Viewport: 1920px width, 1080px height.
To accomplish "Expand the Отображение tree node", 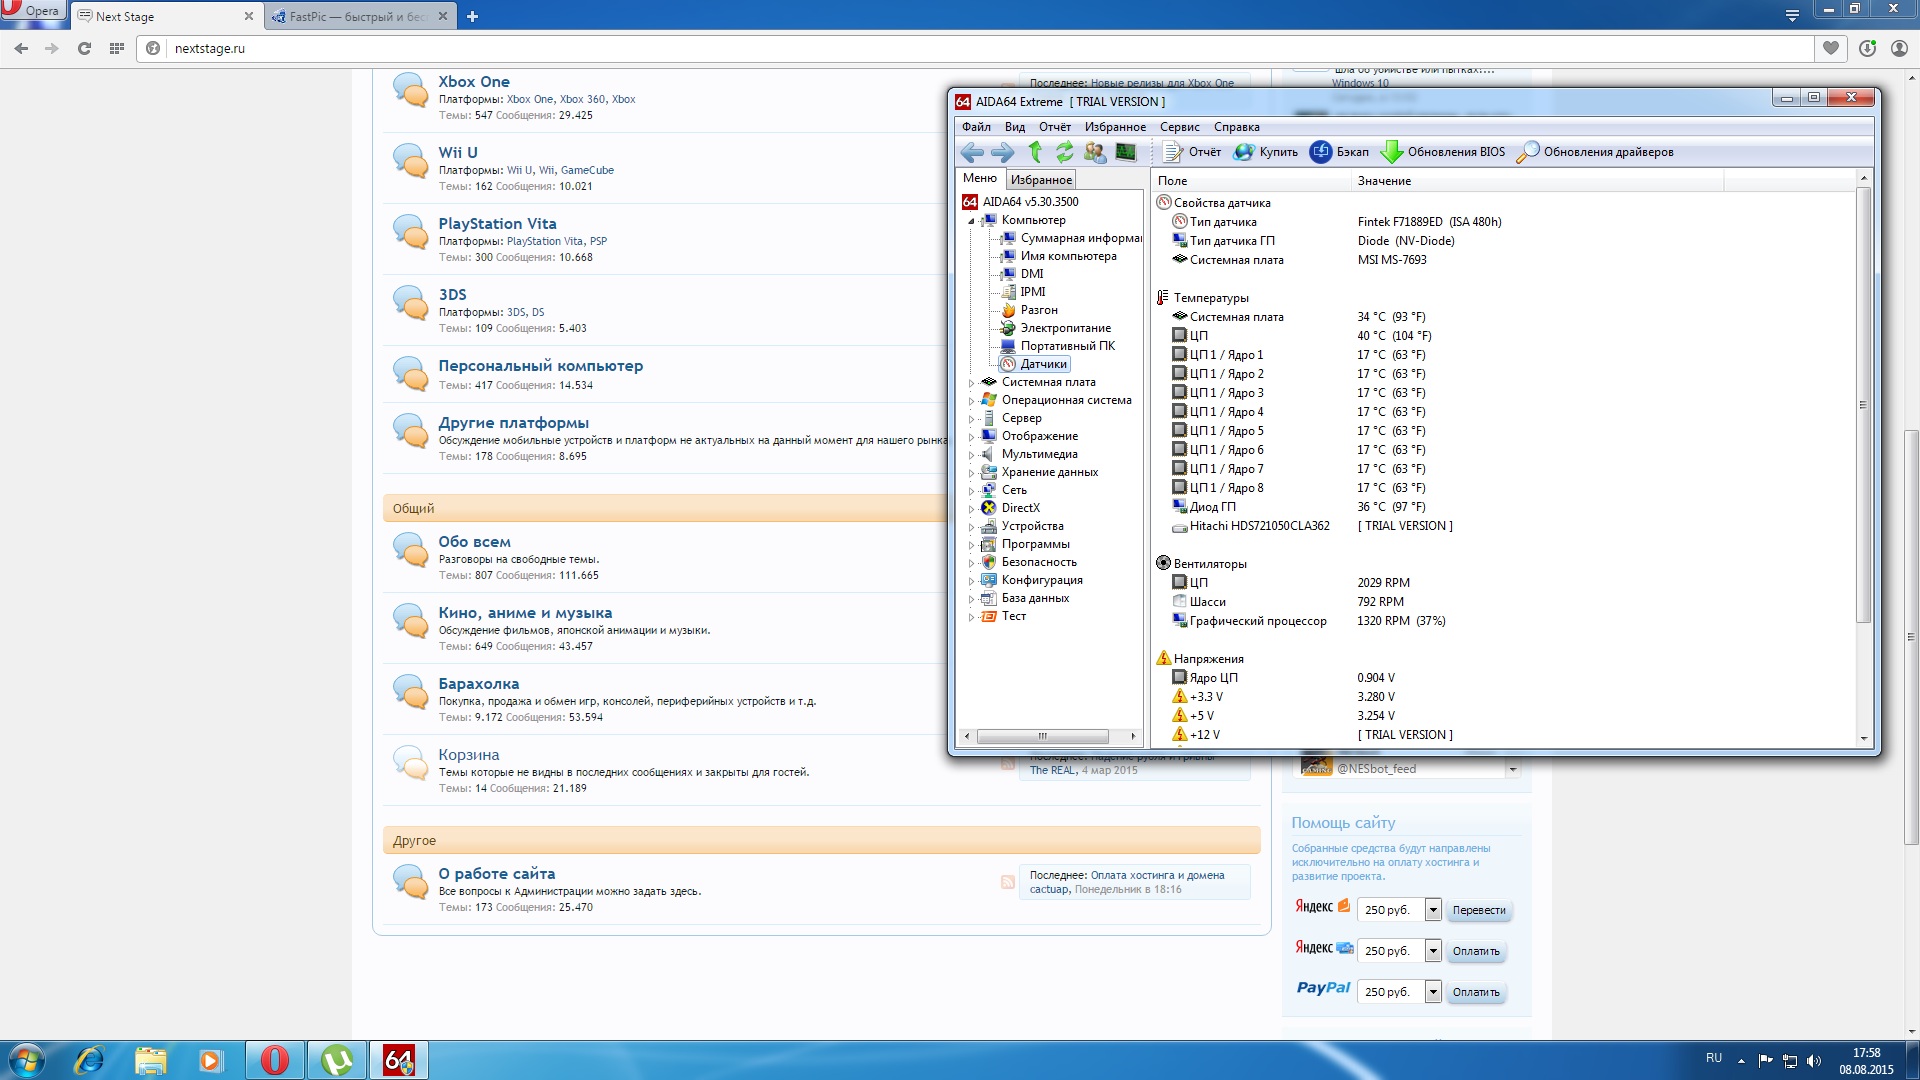I will [x=971, y=437].
